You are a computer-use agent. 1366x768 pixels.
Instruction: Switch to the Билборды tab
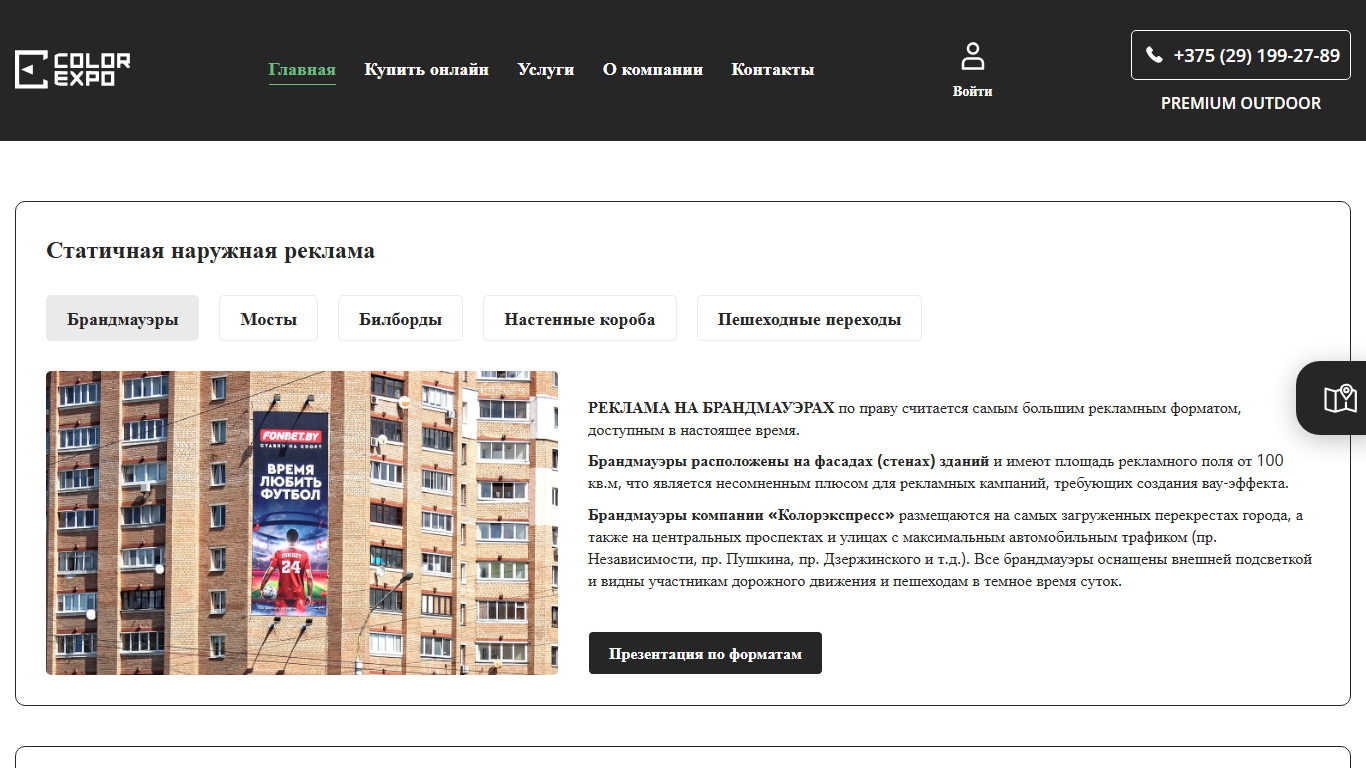[x=400, y=318]
